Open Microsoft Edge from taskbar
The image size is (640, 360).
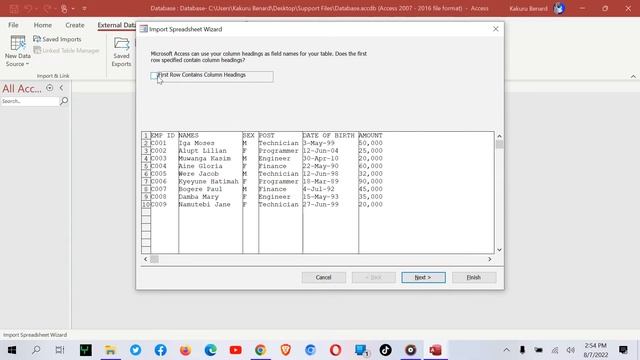coord(211,350)
